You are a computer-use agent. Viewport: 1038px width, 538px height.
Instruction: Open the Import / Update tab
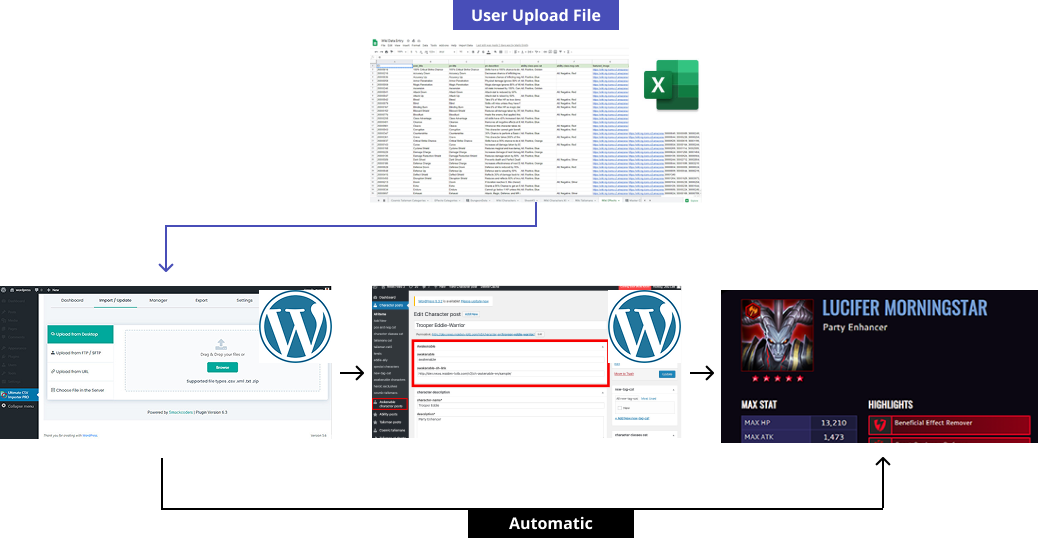[115, 300]
